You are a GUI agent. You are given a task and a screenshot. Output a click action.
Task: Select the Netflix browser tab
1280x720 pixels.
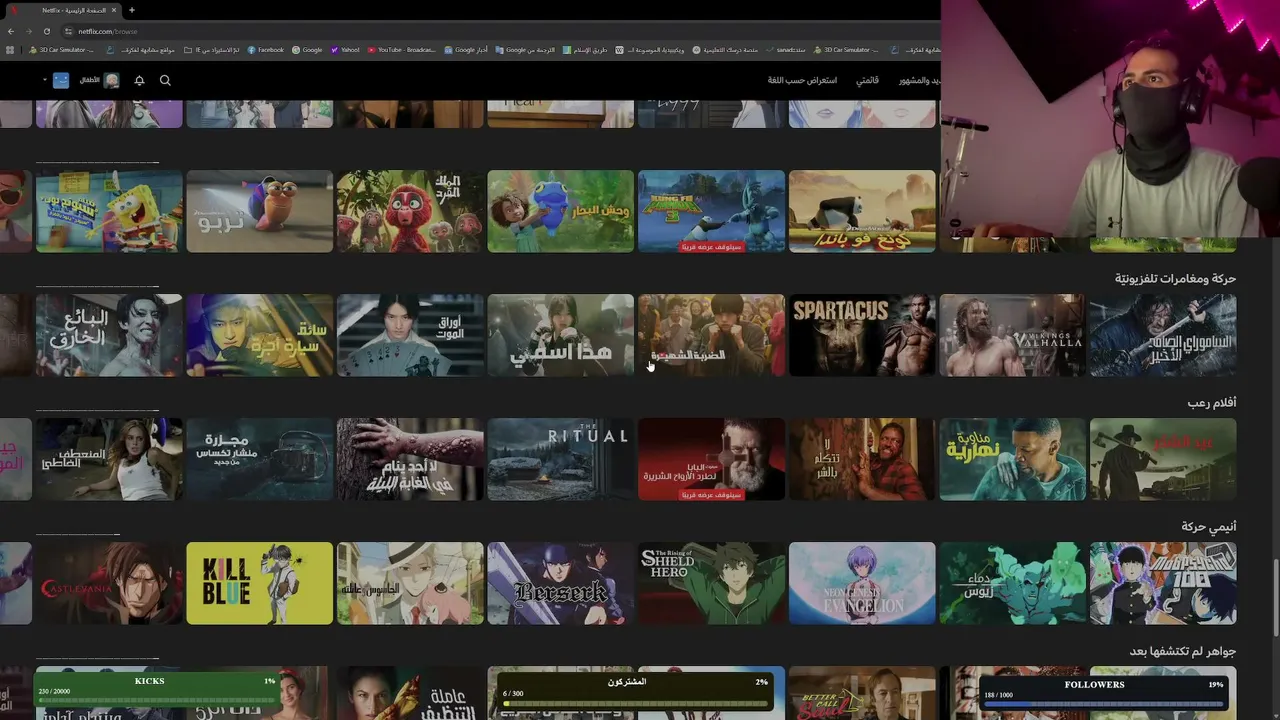62,10
